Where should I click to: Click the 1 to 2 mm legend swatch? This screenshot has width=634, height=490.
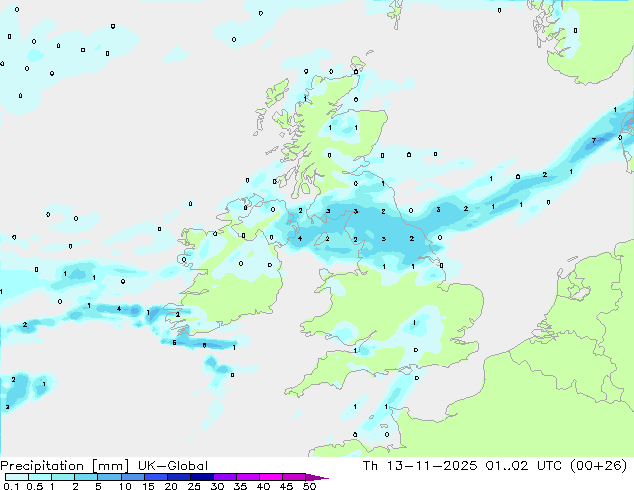pos(63,477)
